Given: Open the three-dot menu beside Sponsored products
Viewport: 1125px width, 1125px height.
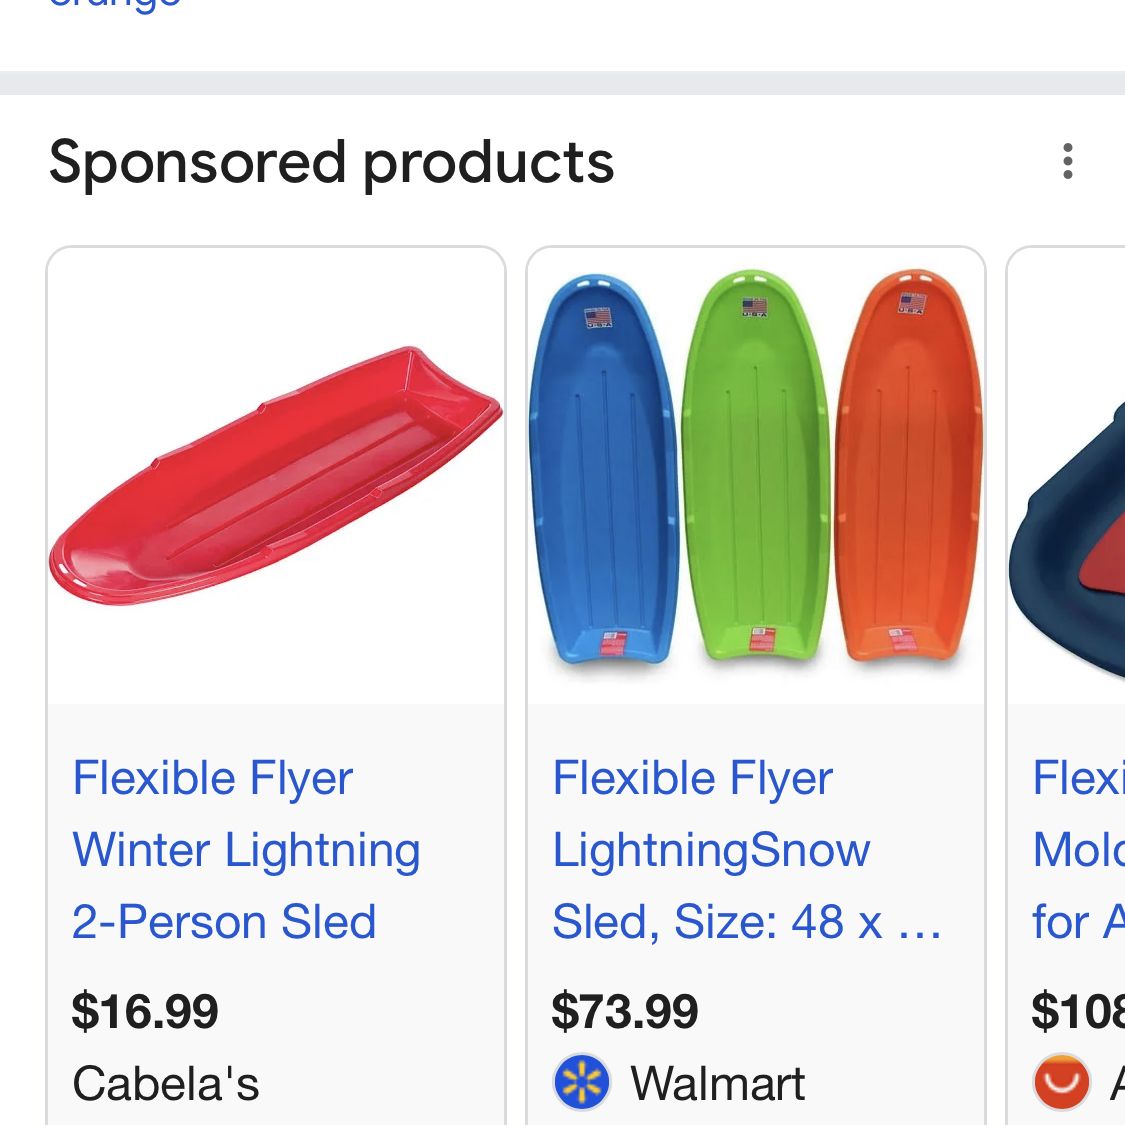Looking at the screenshot, I should click(1068, 161).
